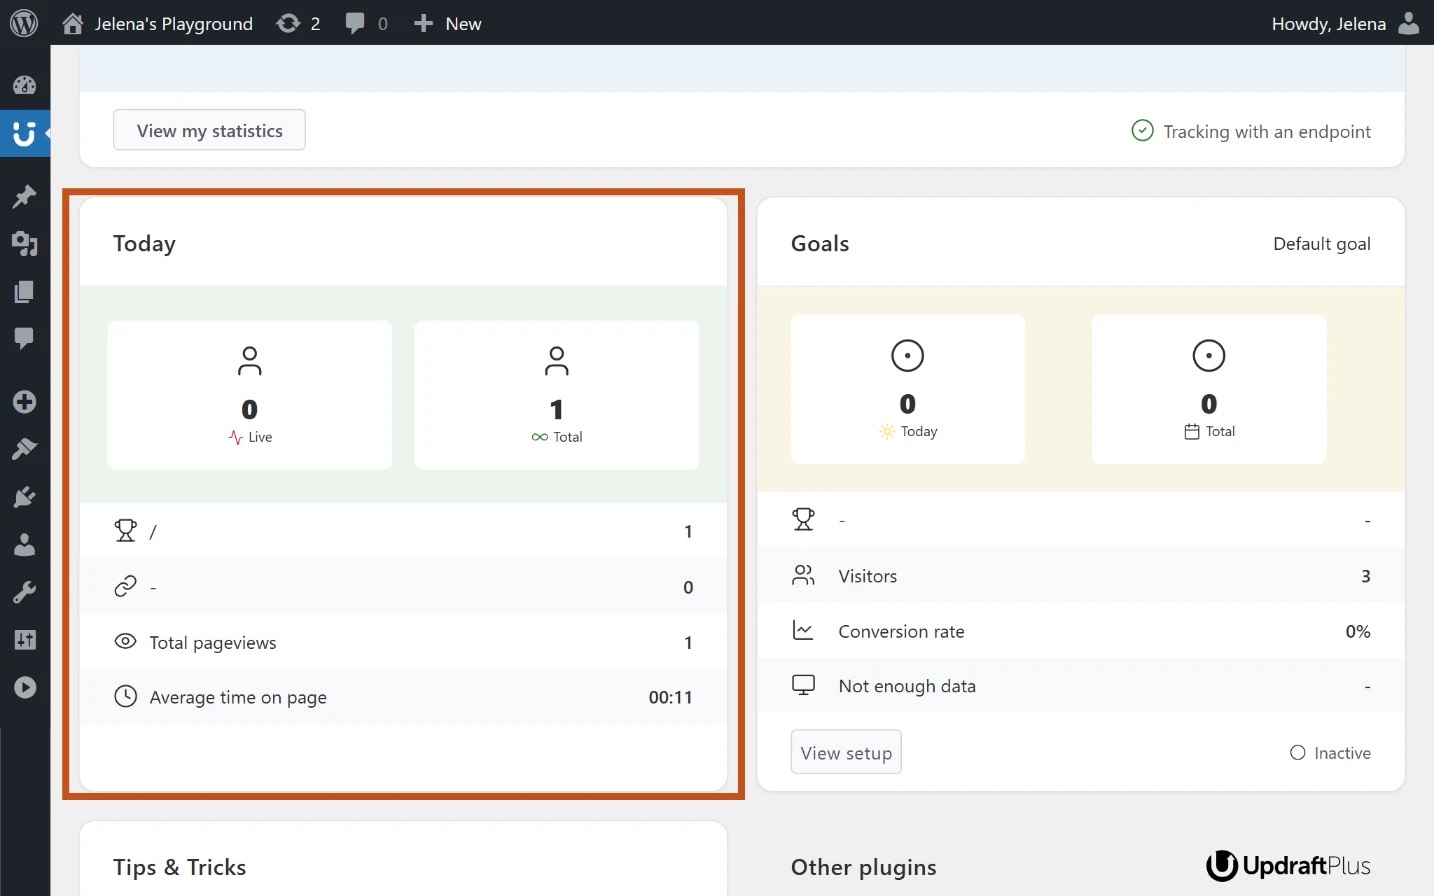The width and height of the screenshot is (1434, 896).
Task: Open the comments bubble showing 0
Action: [x=366, y=23]
